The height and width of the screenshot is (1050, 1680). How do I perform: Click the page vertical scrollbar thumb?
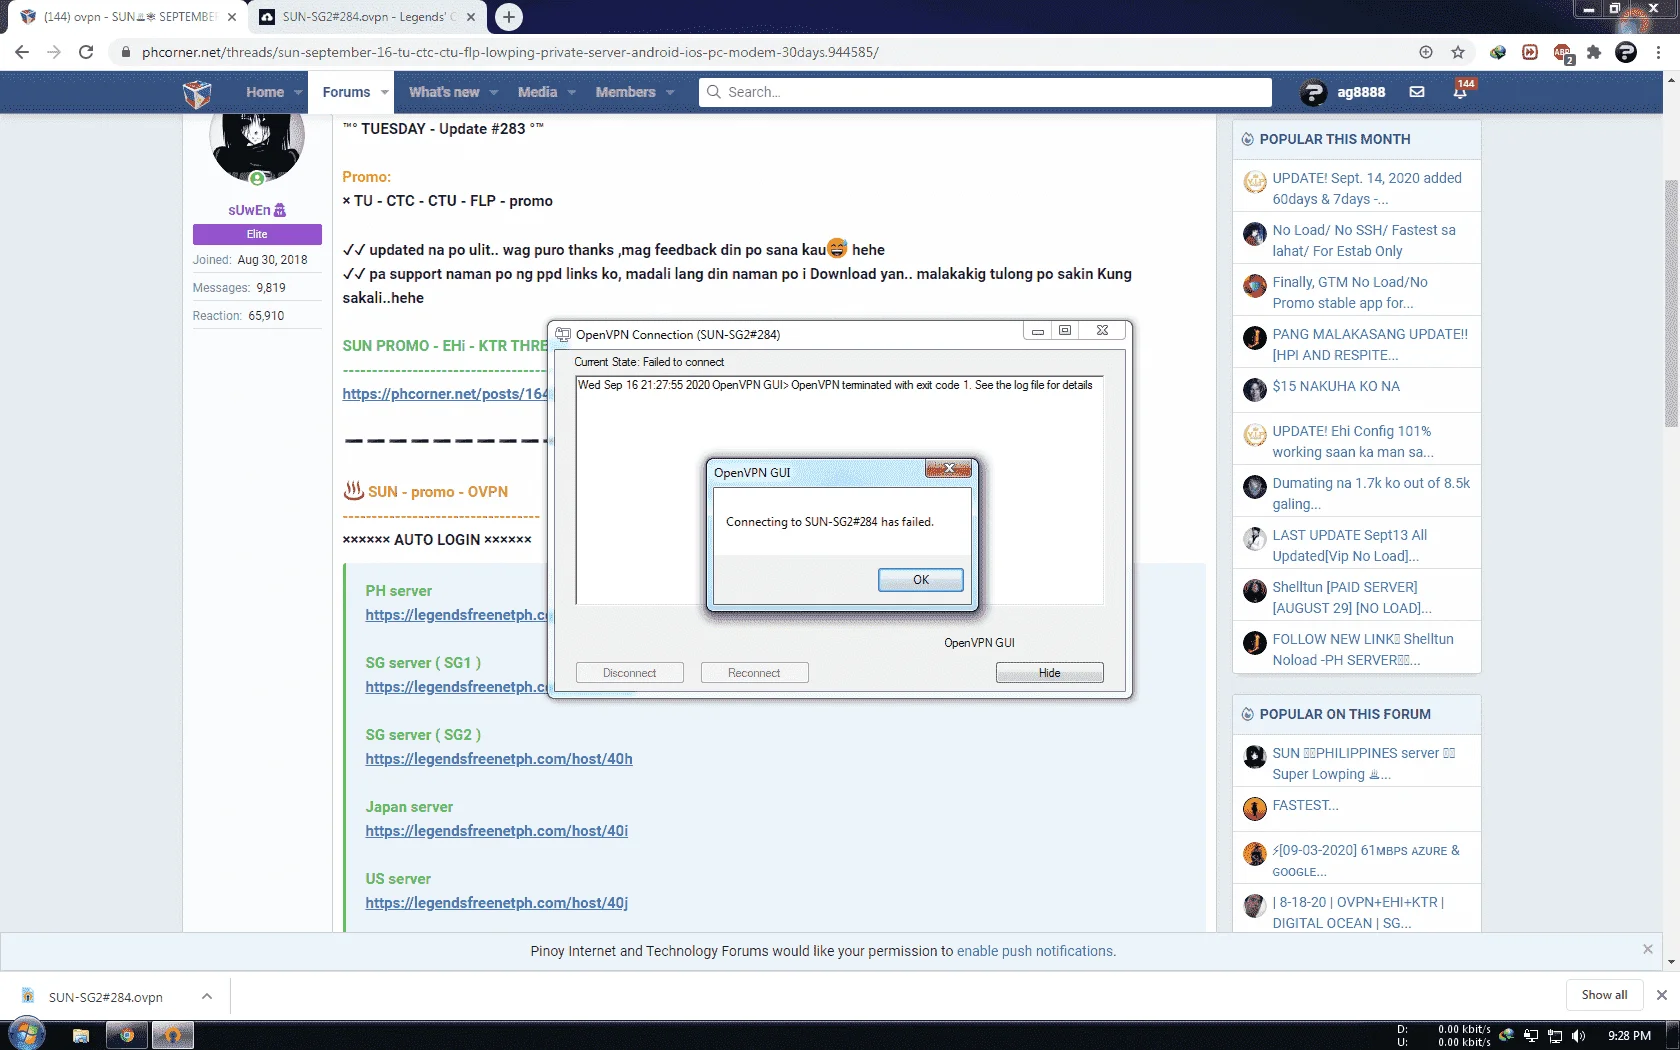[1671, 303]
